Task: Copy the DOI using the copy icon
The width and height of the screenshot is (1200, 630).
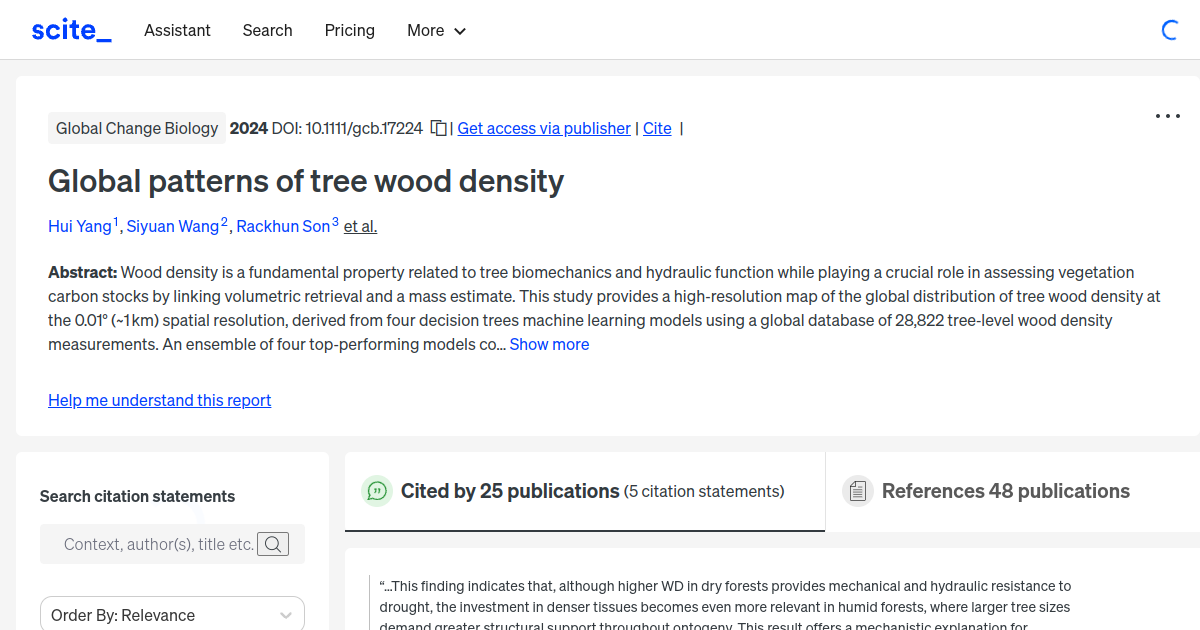Action: pyautogui.click(x=438, y=128)
